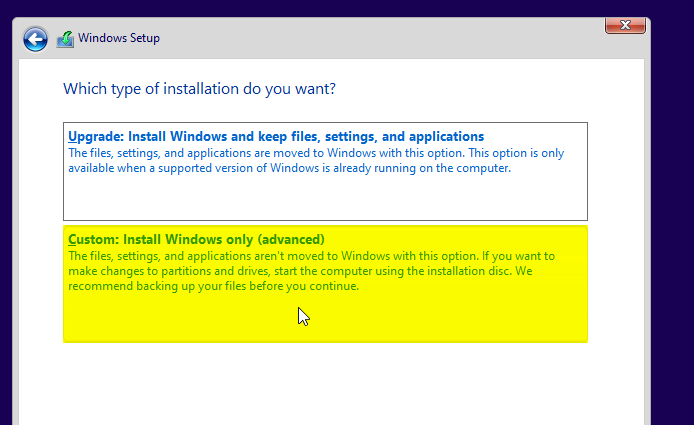
Task: Select Custom: Install Windows only (advanced)
Action: (325, 284)
